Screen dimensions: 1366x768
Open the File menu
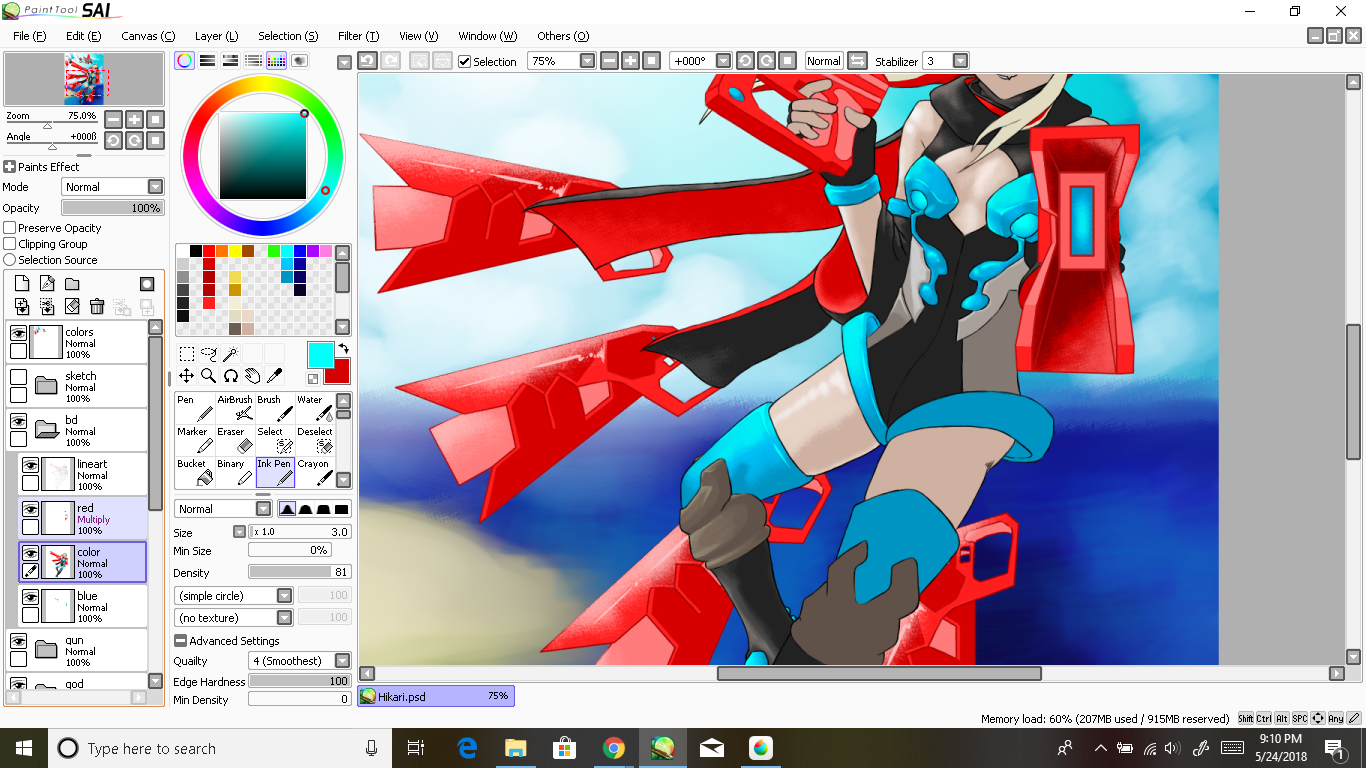pos(29,36)
